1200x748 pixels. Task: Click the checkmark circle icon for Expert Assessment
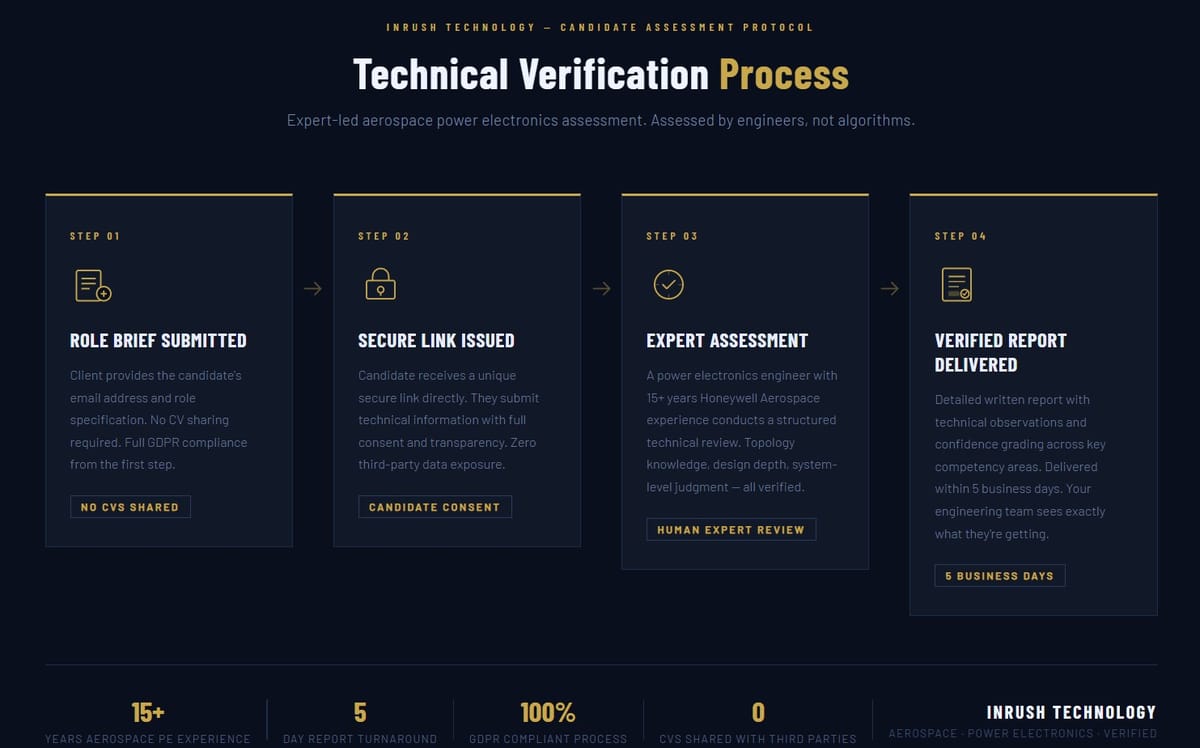668,283
